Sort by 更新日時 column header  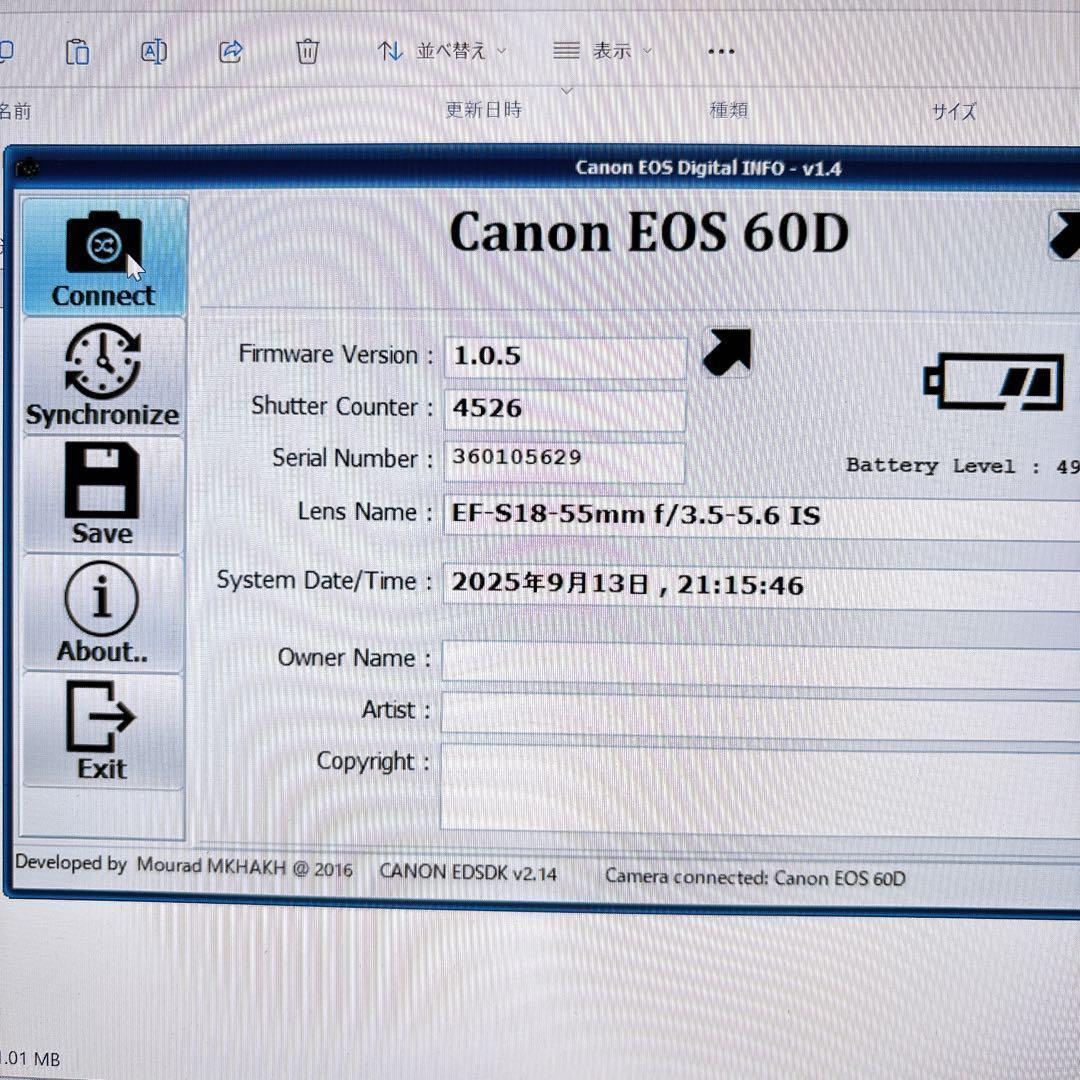484,110
